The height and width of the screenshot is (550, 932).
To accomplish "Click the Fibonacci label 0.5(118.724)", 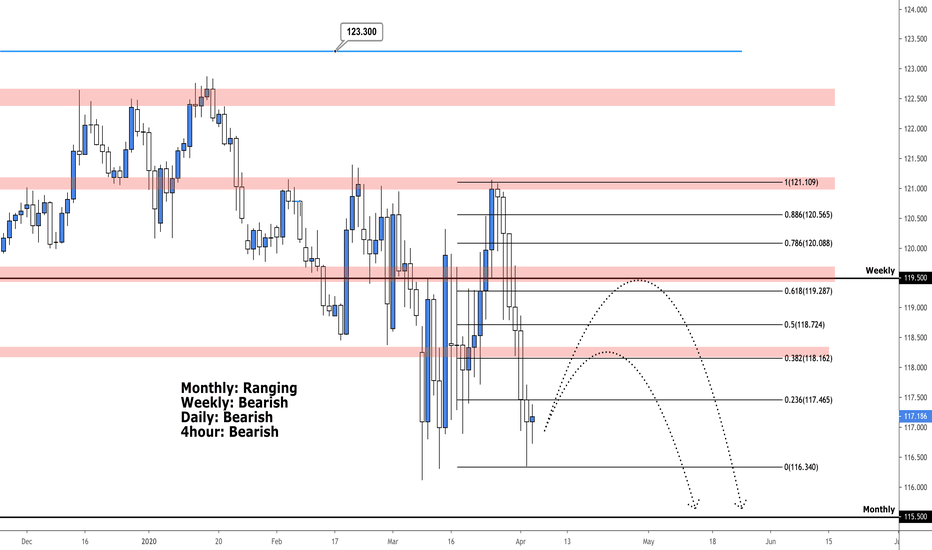I will click(804, 325).
